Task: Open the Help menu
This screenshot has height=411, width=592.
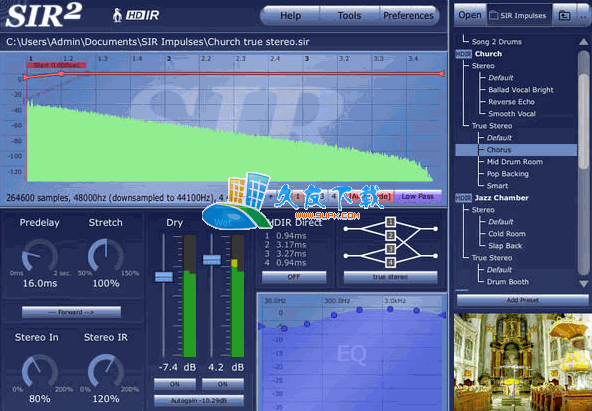Action: coord(290,15)
